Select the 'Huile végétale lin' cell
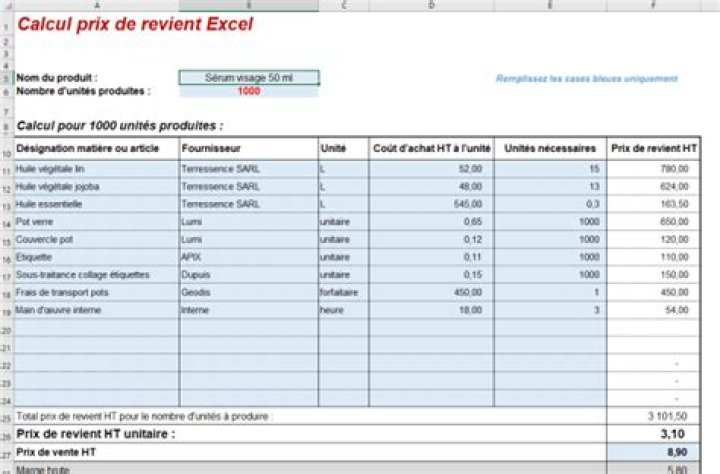 [x=97, y=169]
